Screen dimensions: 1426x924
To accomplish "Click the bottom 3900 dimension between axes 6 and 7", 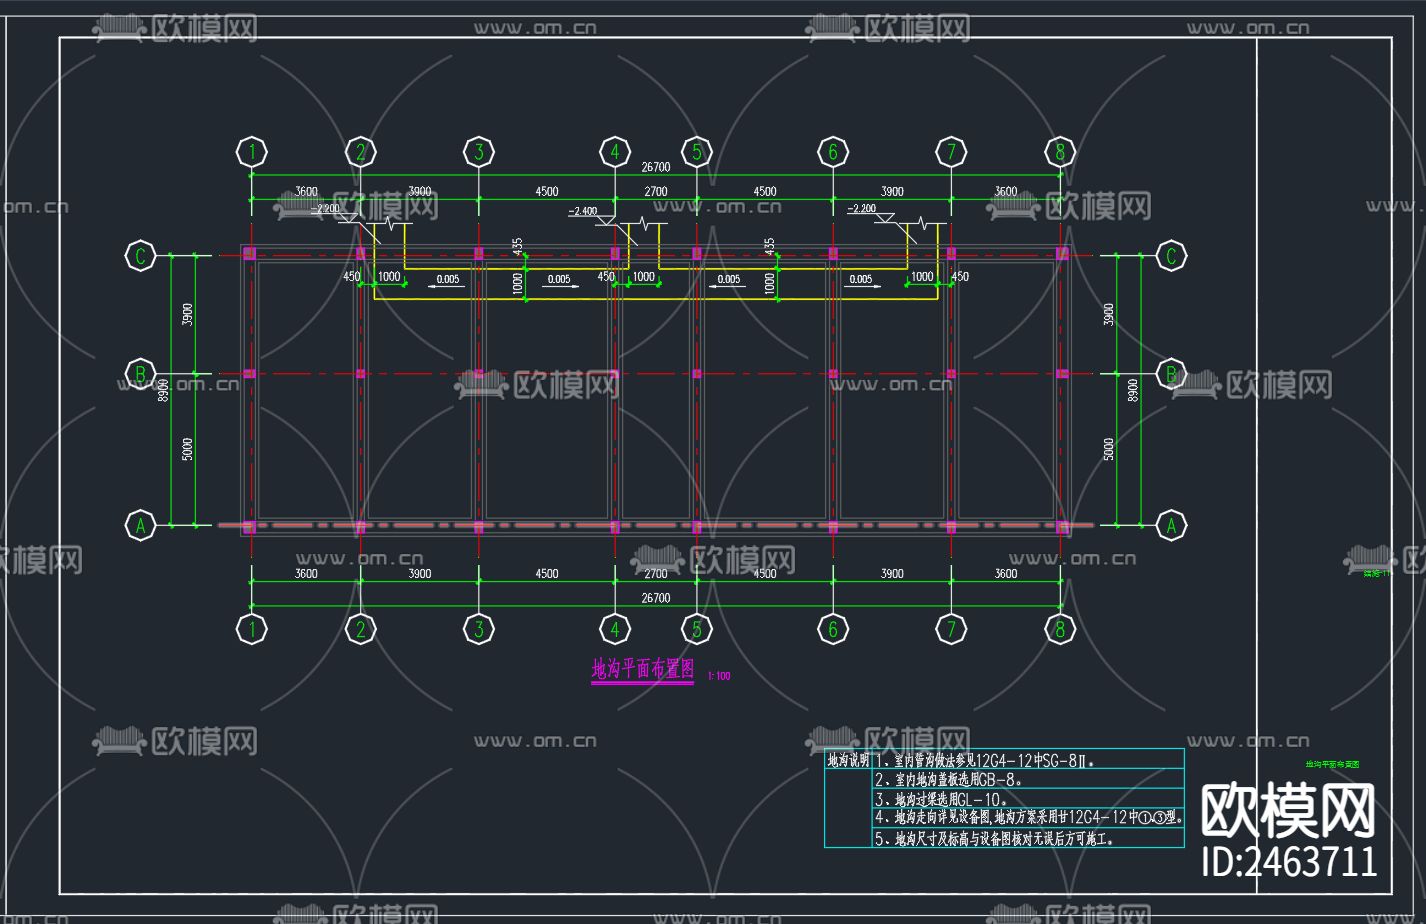I will 892,574.
